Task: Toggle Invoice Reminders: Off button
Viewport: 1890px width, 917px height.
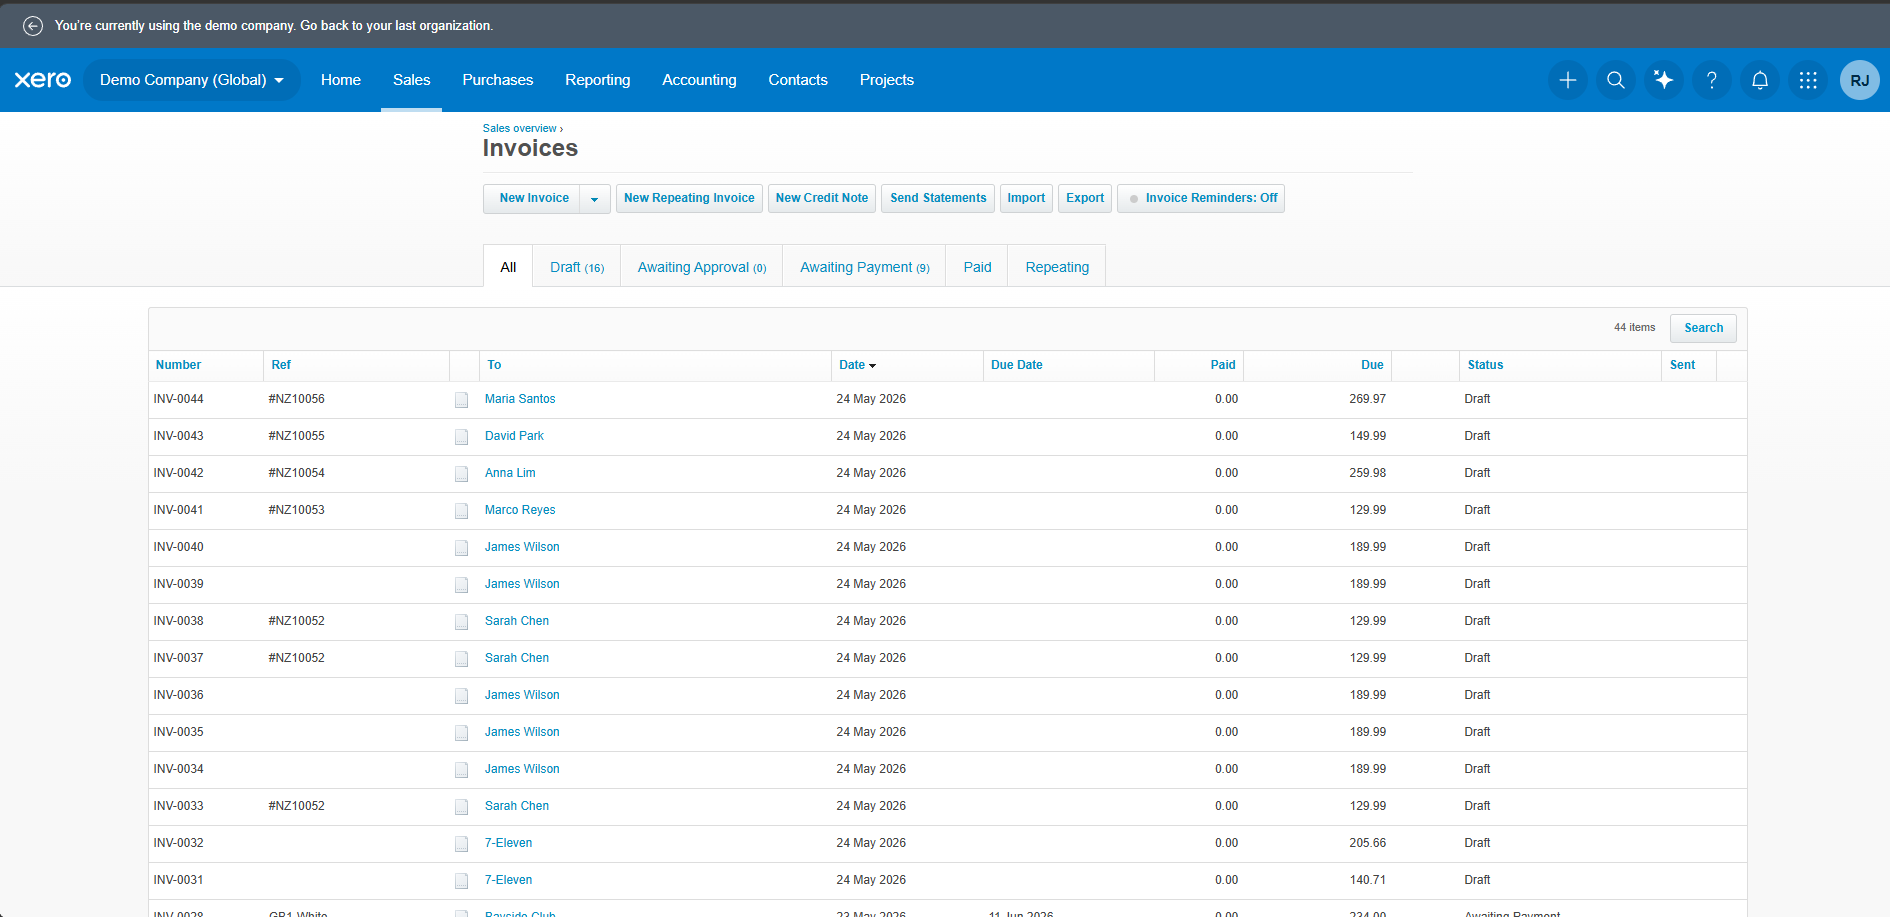Action: coord(1201,198)
